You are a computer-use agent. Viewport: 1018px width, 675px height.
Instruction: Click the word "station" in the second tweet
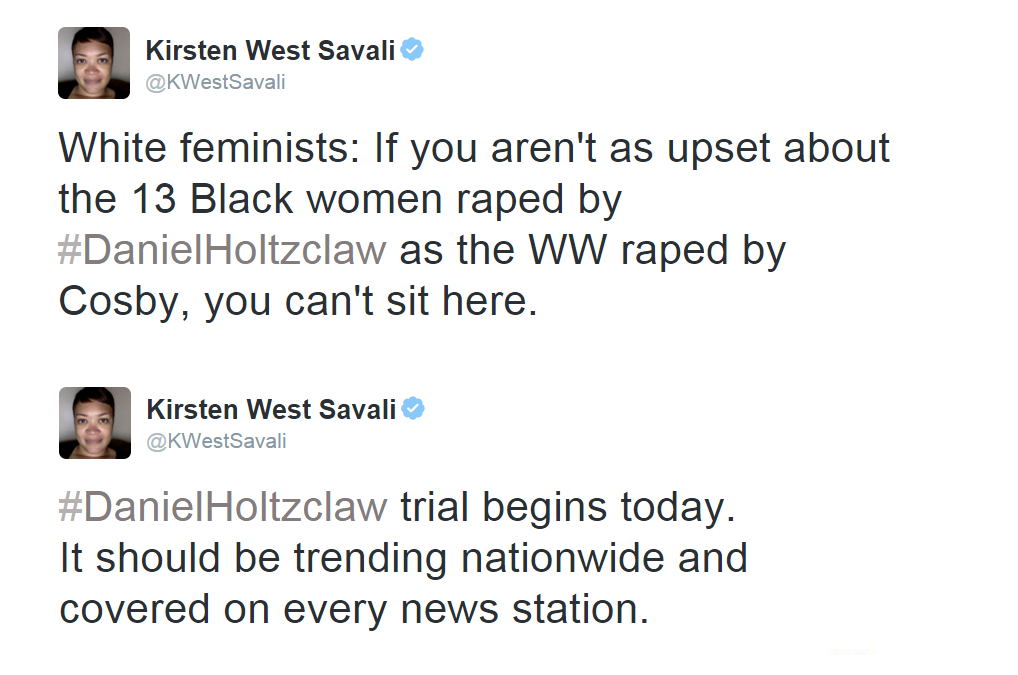[575, 609]
